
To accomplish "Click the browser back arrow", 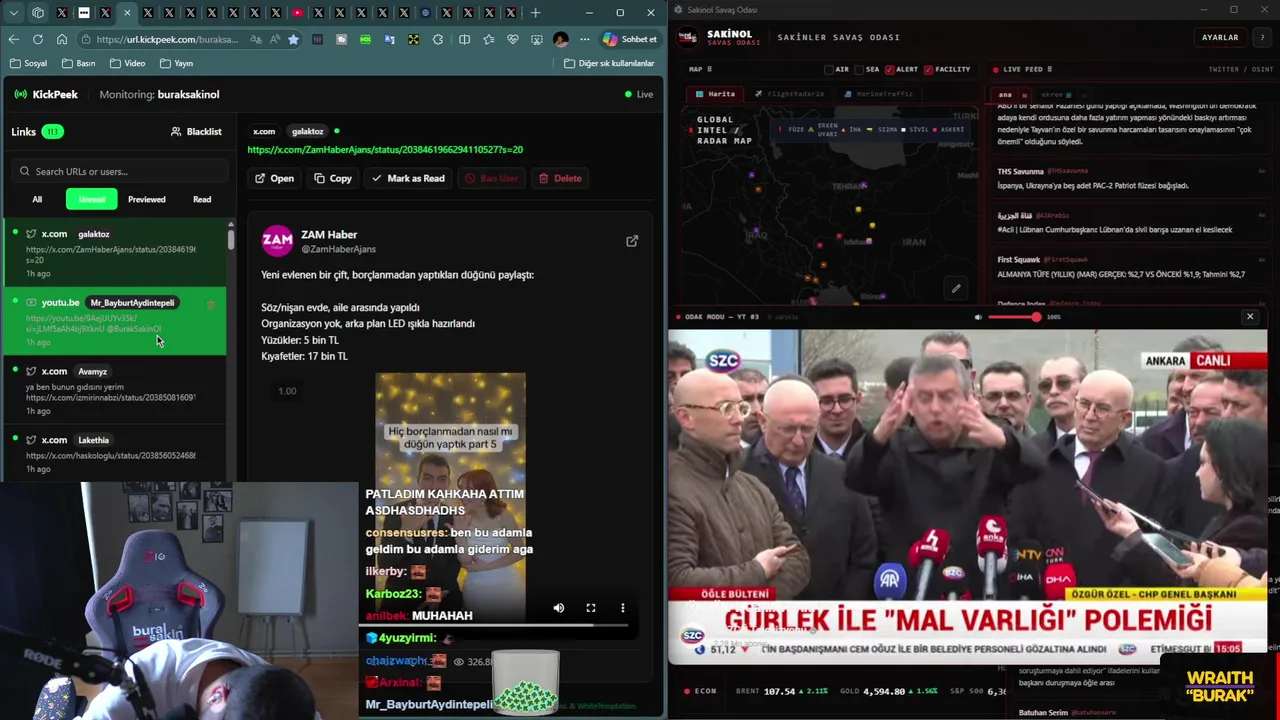I will (14, 39).
